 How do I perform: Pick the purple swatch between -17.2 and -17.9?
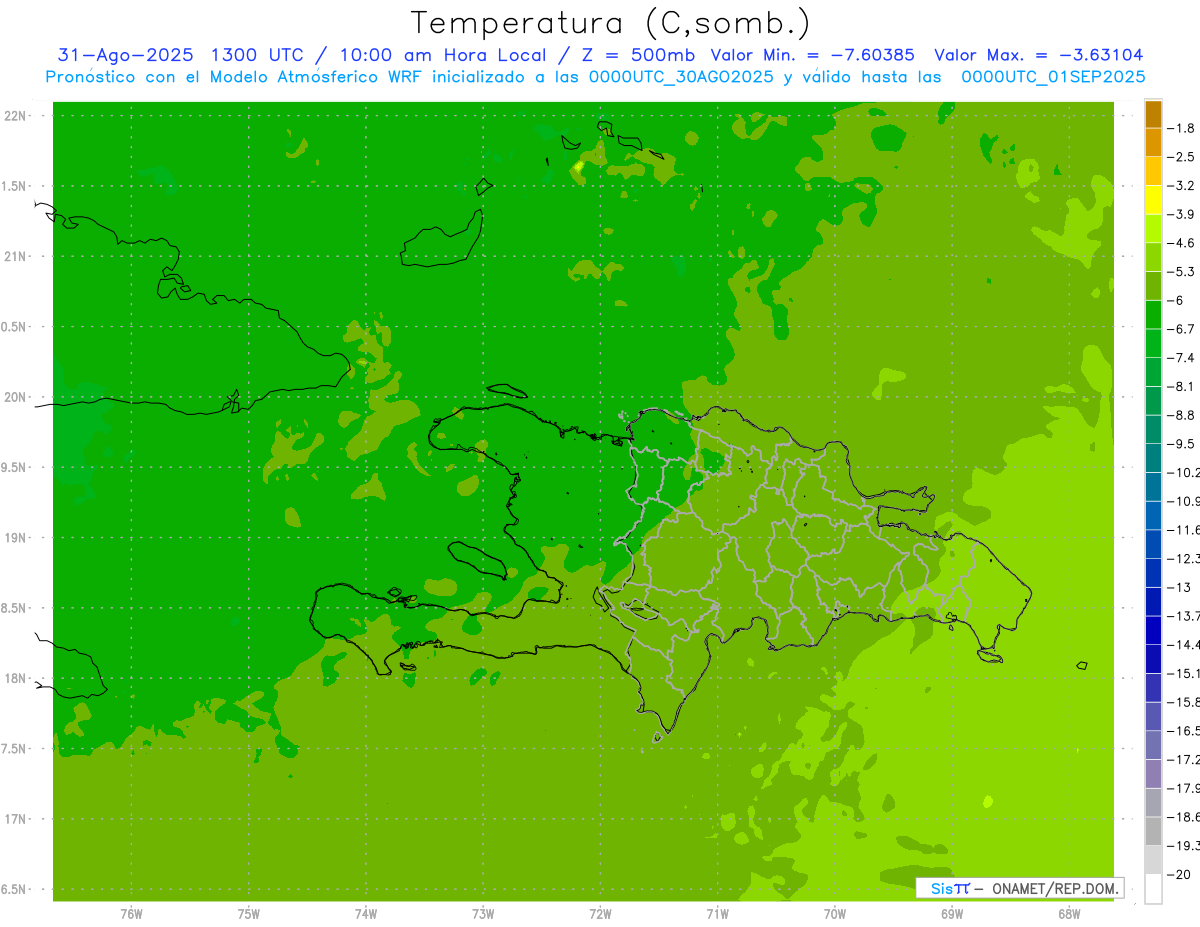click(x=1153, y=773)
